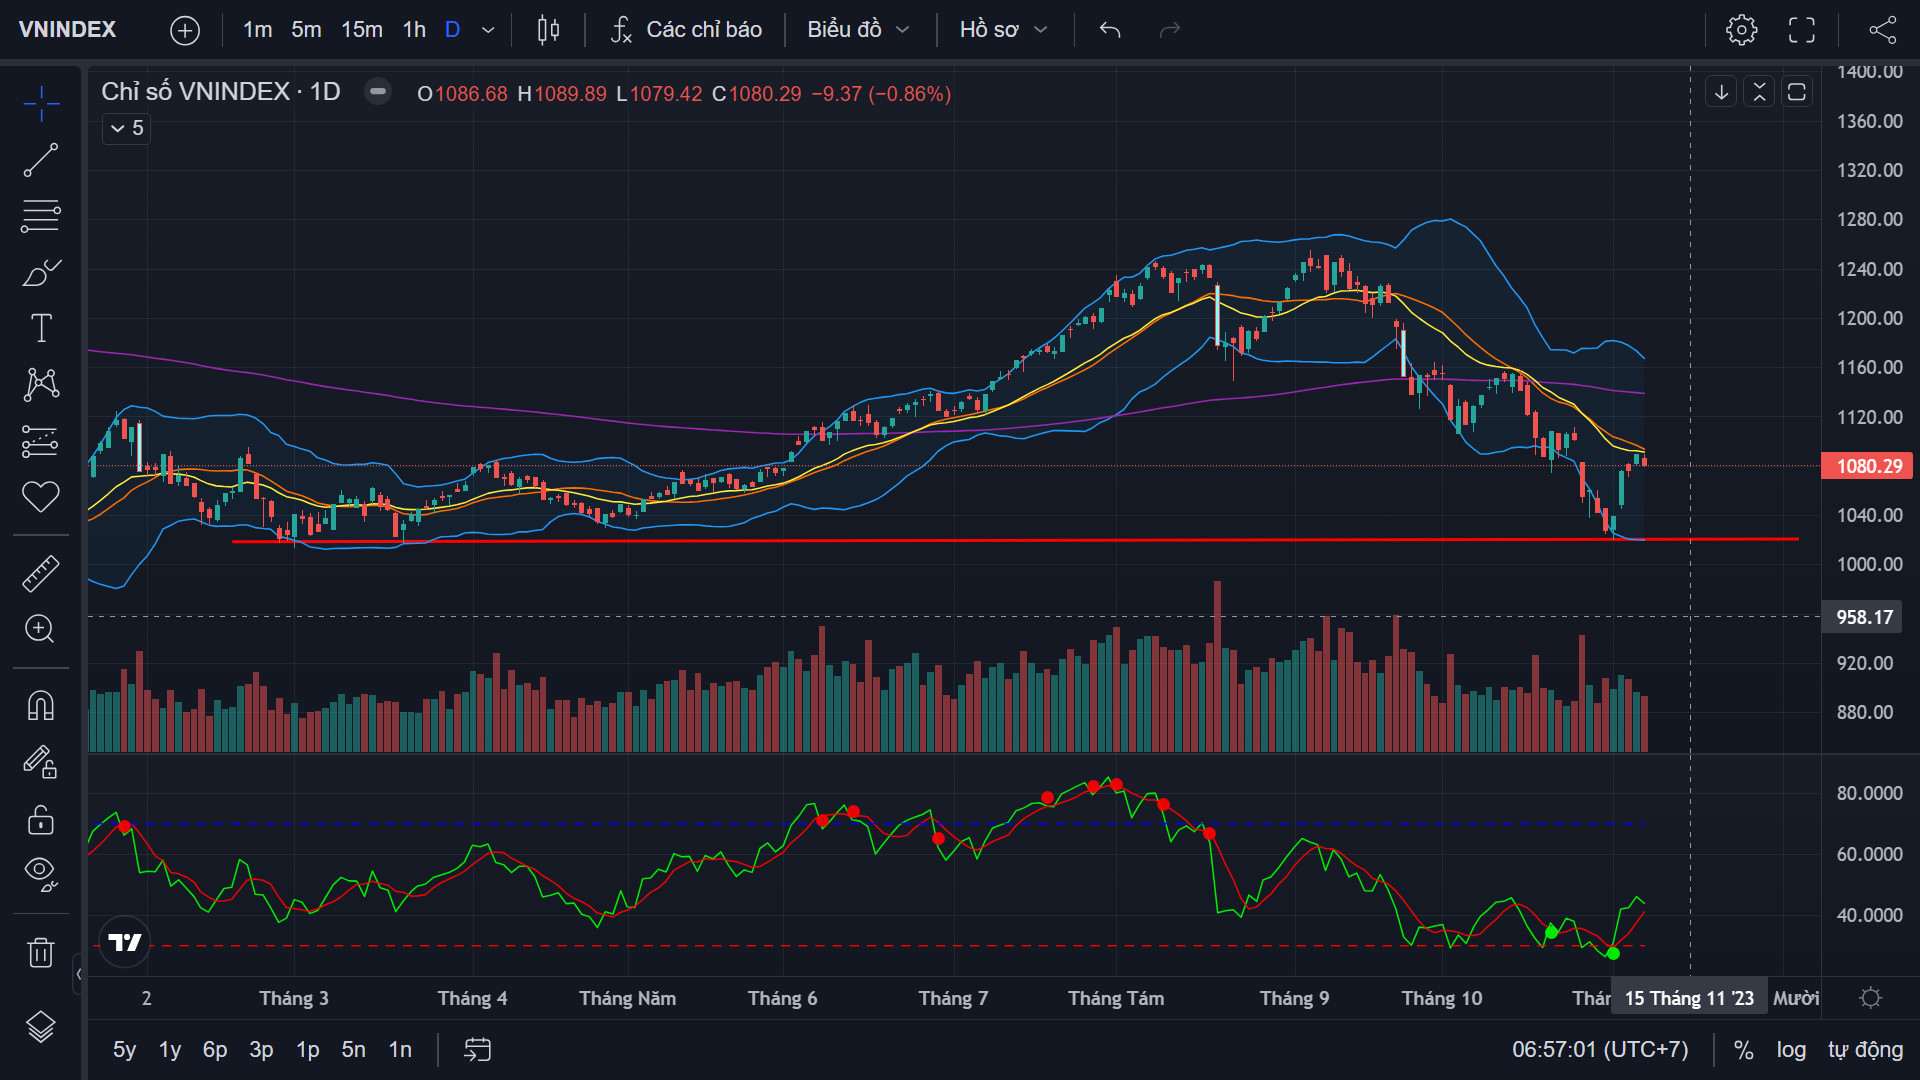This screenshot has width=1920, height=1080.
Task: Click the VNINDEX symbol search field
Action: click(x=68, y=30)
